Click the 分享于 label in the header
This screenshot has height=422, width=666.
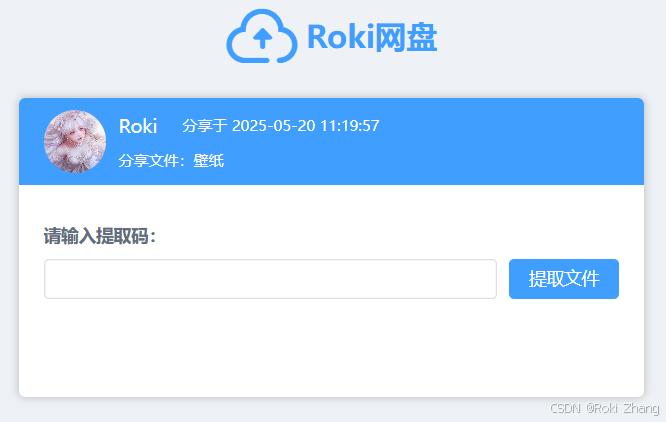coord(205,126)
